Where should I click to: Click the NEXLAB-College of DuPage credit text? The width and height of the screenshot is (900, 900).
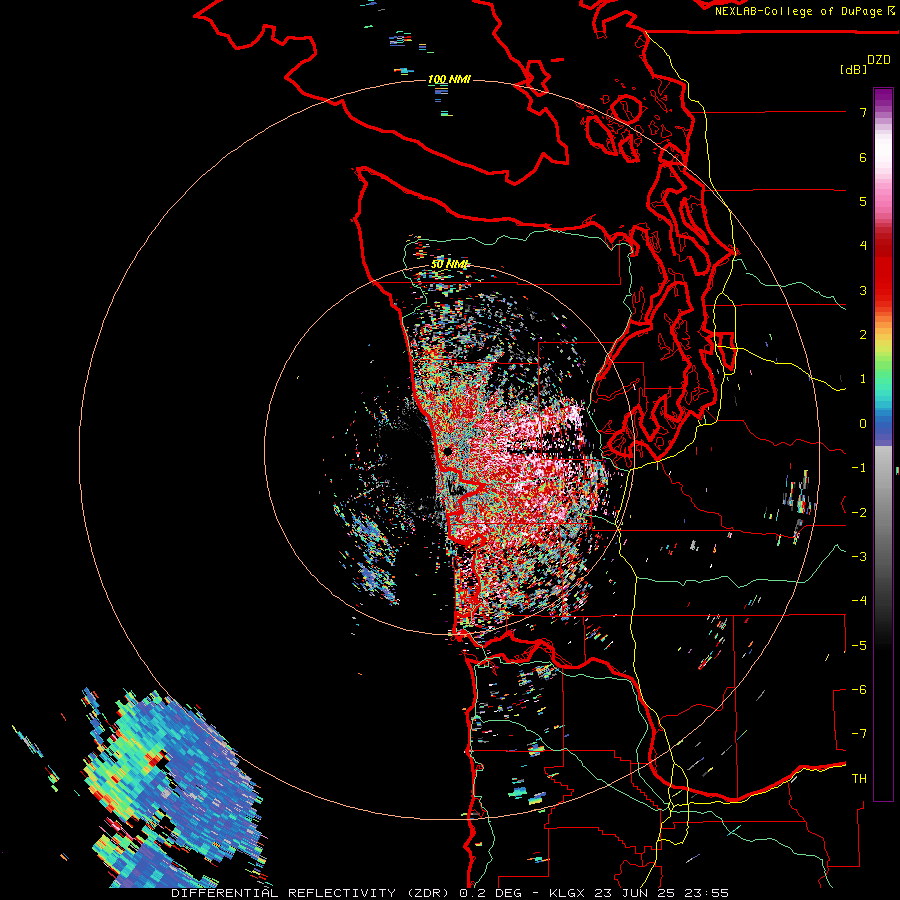798,11
